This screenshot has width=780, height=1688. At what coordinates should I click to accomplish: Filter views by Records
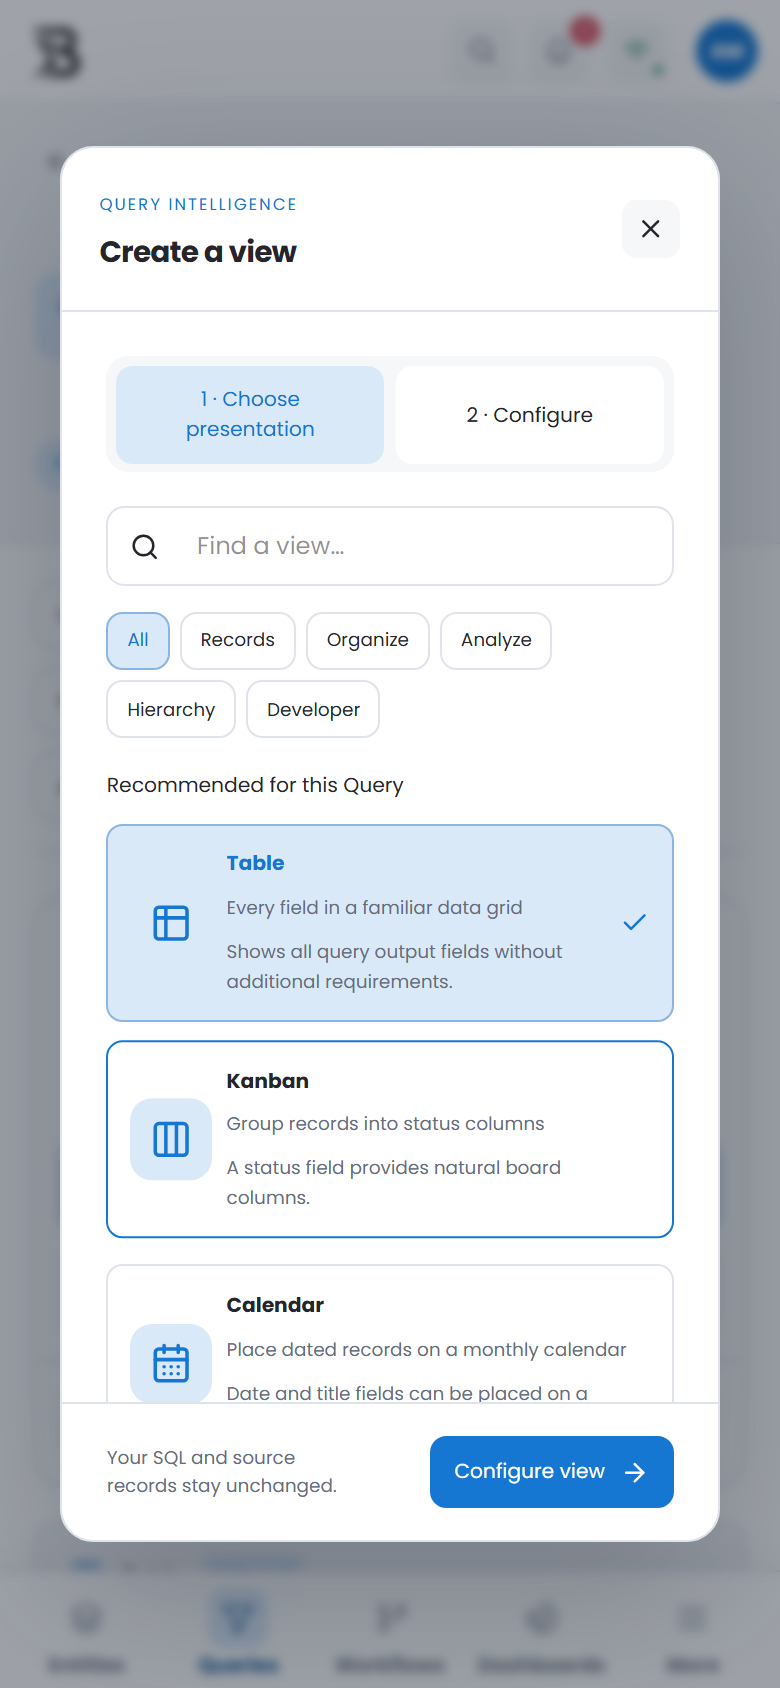(238, 640)
